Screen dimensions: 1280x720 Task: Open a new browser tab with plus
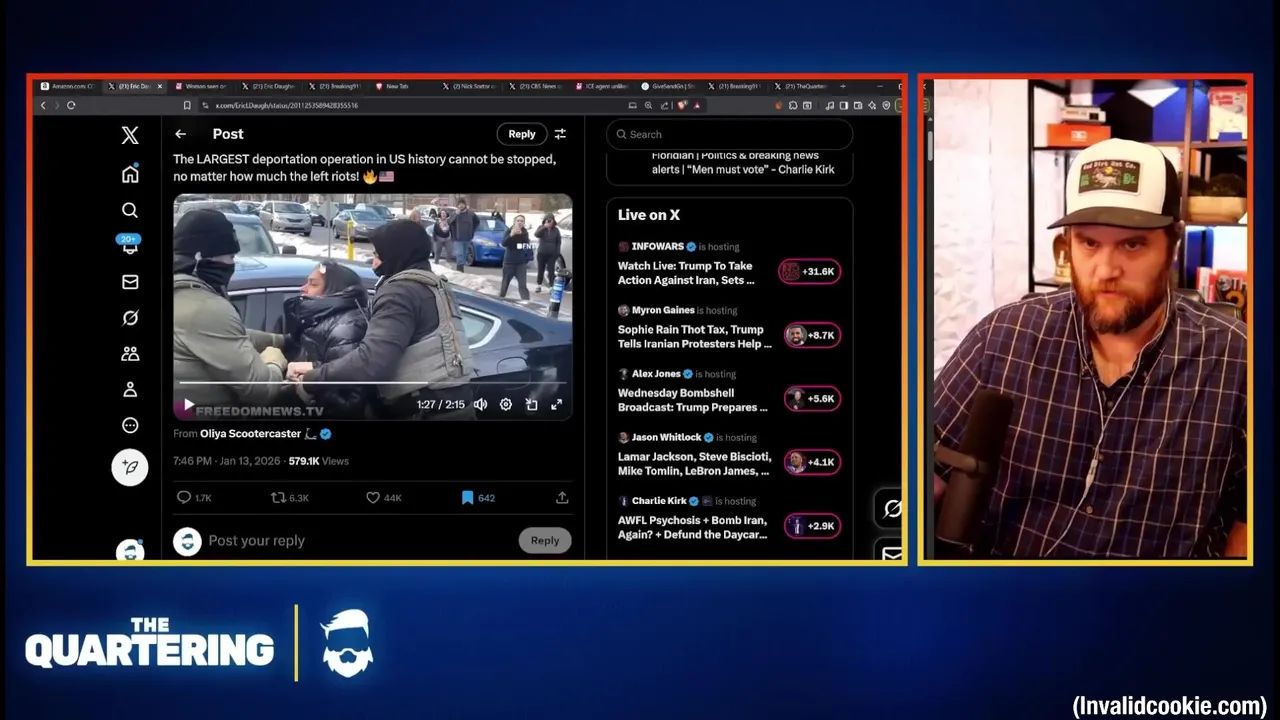coord(842,87)
